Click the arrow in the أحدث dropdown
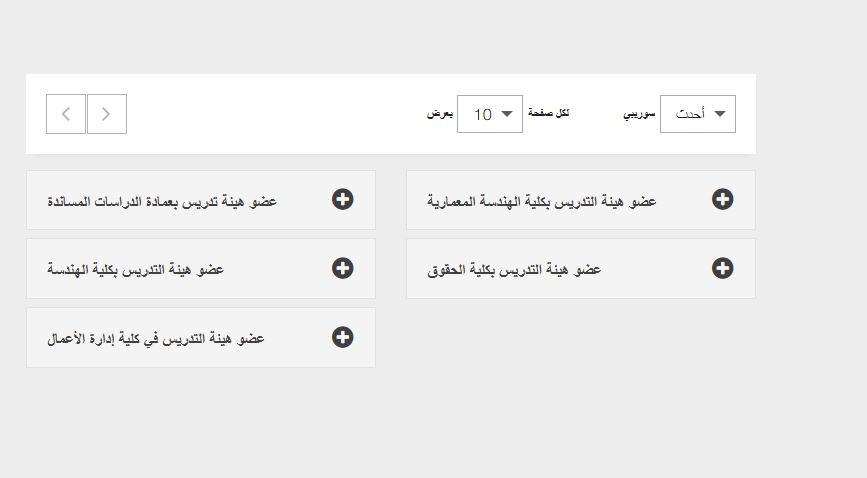This screenshot has height=478, width=867. [x=720, y=114]
